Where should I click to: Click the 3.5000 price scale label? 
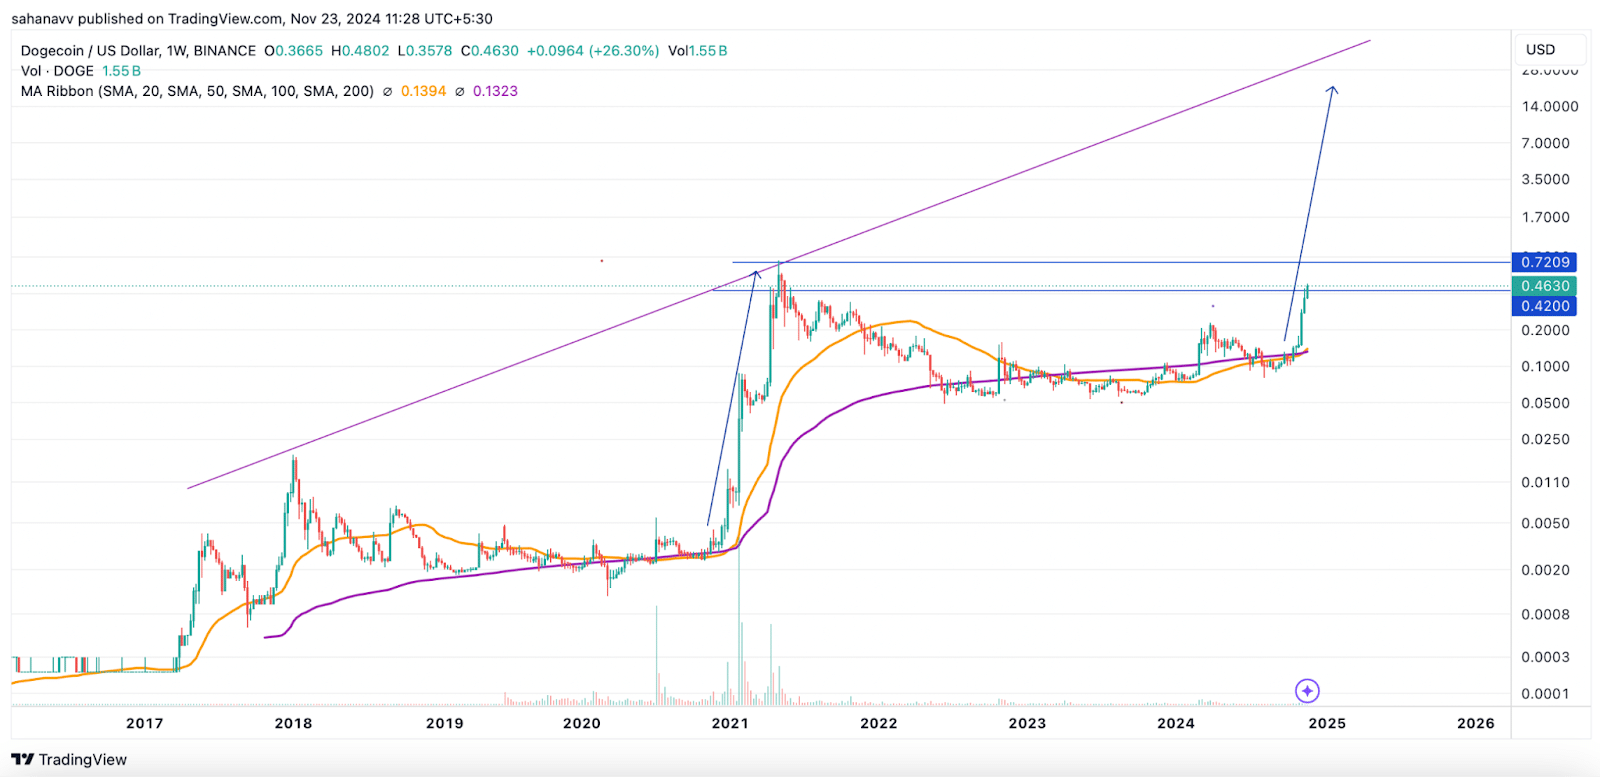pyautogui.click(x=1546, y=179)
